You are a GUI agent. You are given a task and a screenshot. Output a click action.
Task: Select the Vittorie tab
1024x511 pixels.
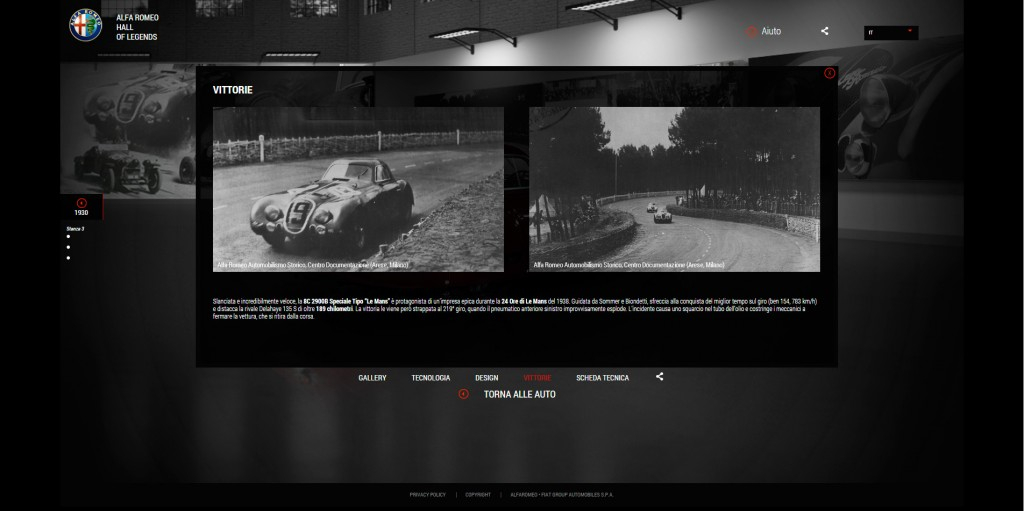tap(537, 378)
